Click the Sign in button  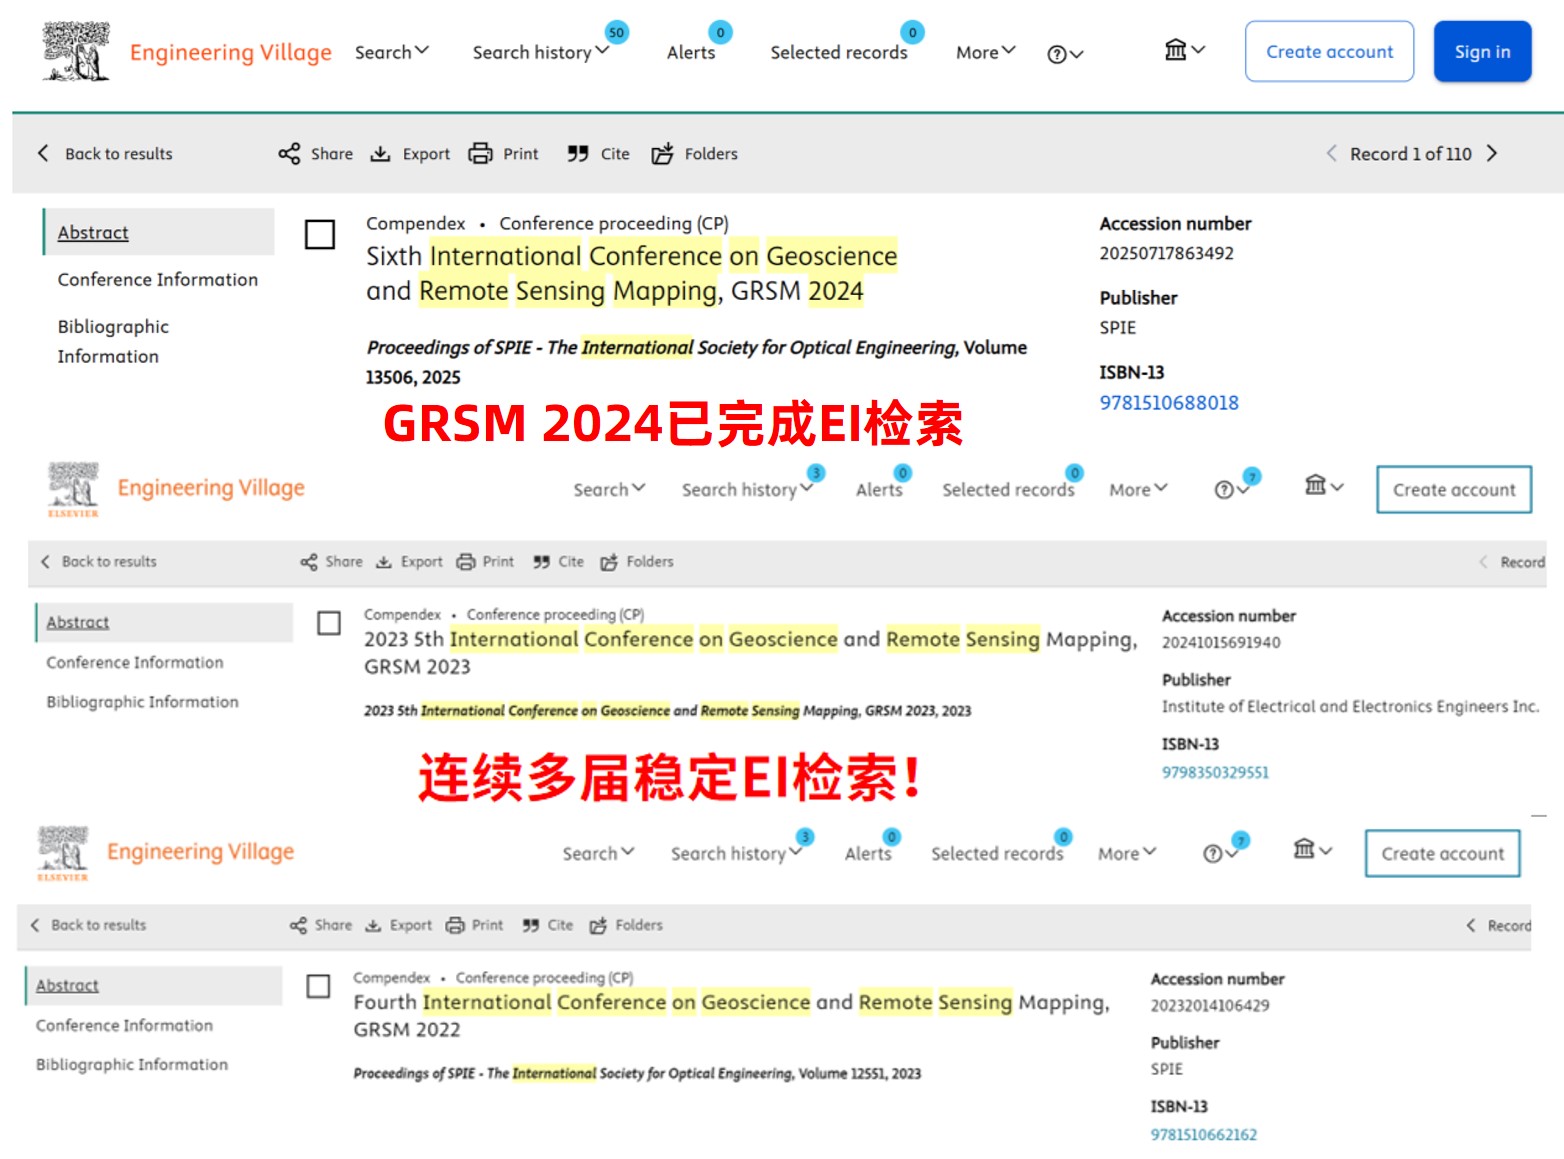click(x=1482, y=51)
